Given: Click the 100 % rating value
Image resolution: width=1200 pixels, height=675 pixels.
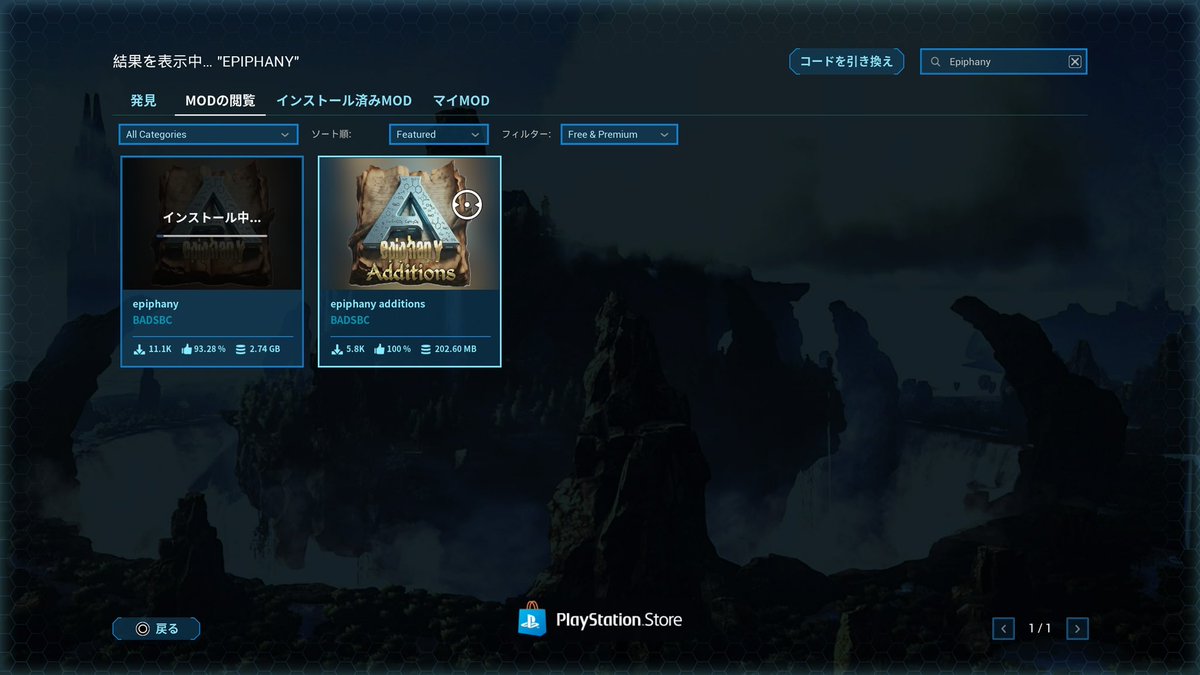Looking at the screenshot, I should pos(399,350).
